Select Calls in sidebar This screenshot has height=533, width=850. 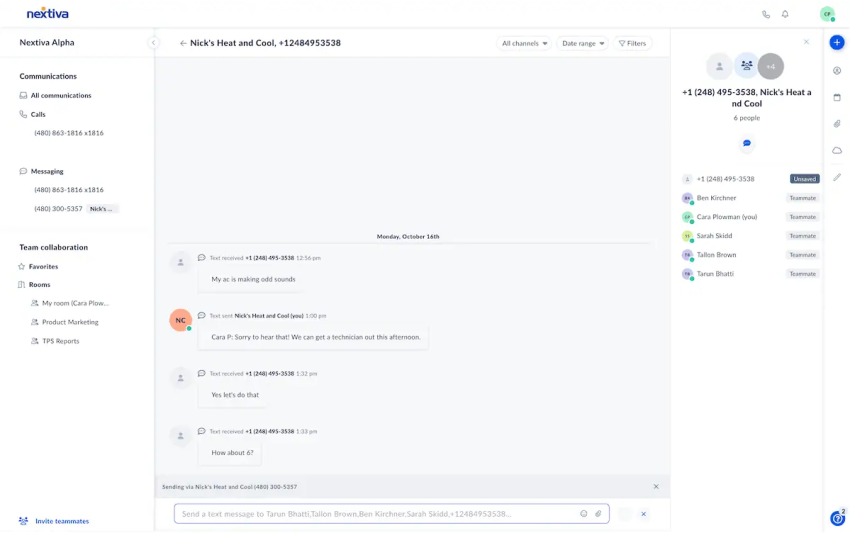tap(38, 114)
